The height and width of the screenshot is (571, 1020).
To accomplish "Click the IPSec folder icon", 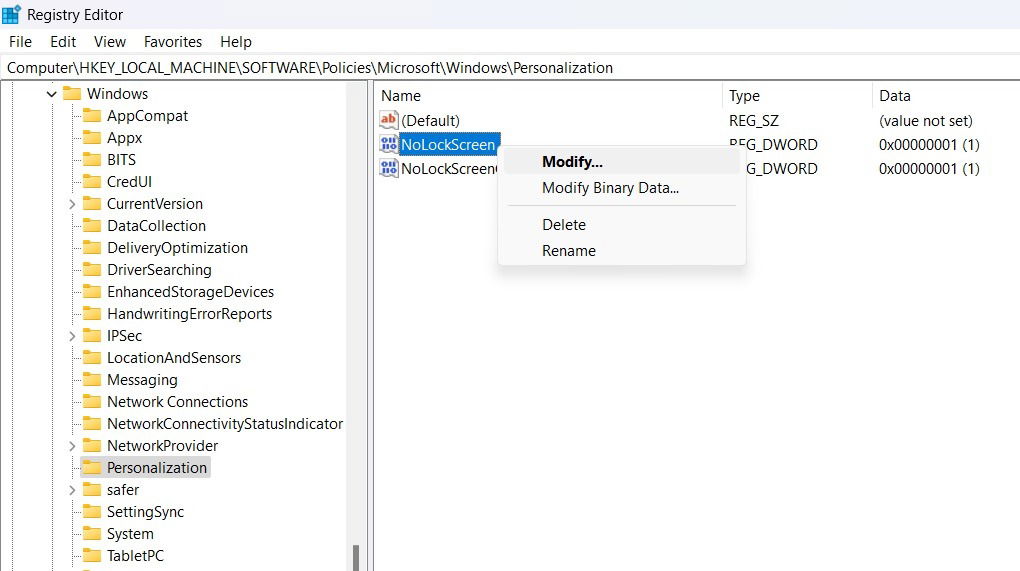I will click(92, 336).
